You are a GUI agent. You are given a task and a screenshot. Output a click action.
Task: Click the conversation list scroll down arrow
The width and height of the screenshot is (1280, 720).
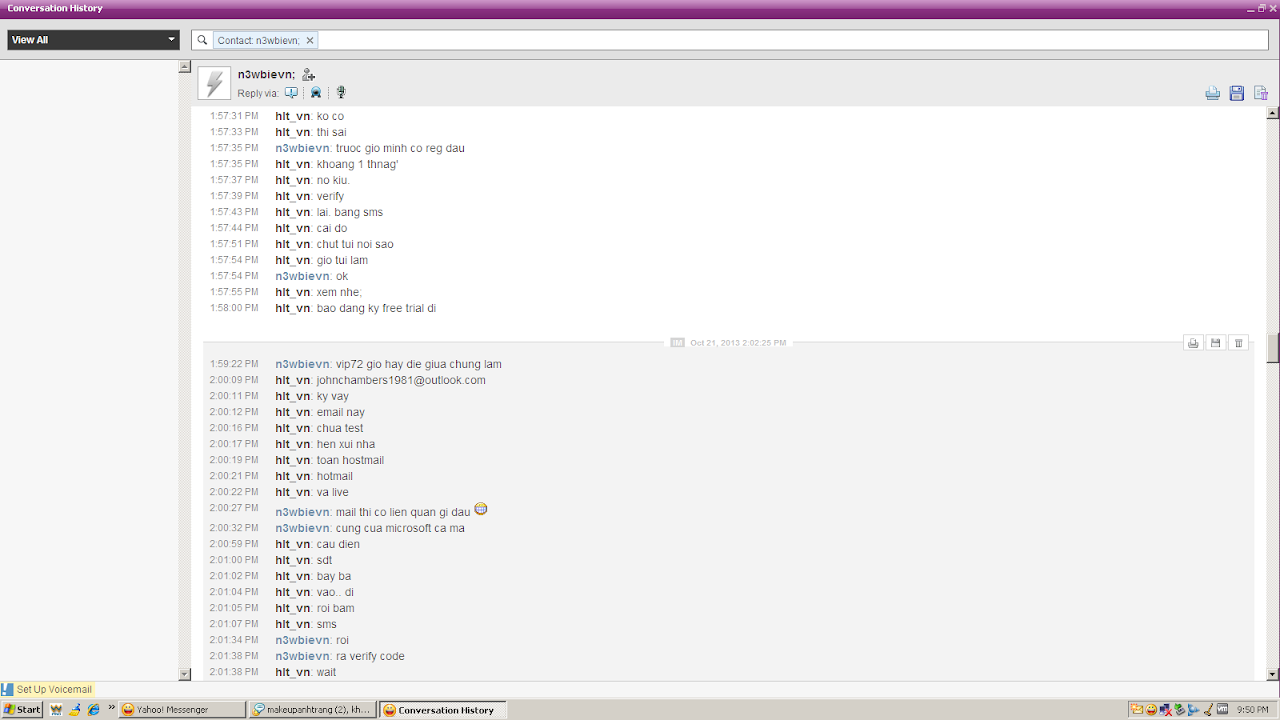click(184, 675)
